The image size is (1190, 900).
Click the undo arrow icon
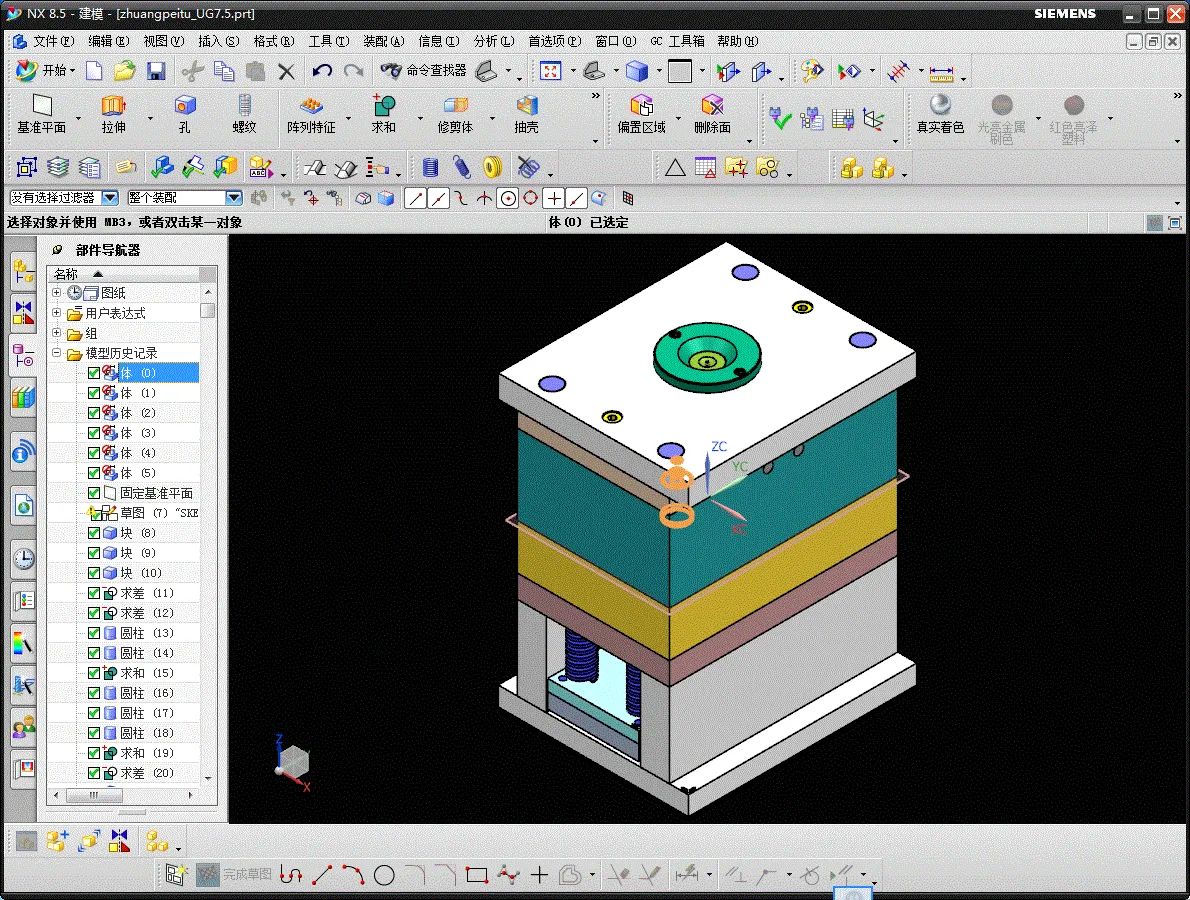(322, 71)
